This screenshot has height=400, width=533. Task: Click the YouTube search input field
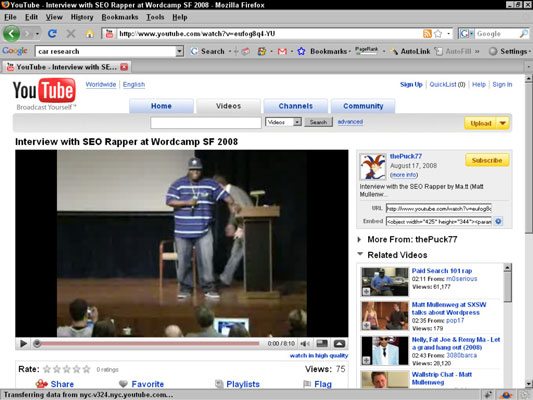206,122
